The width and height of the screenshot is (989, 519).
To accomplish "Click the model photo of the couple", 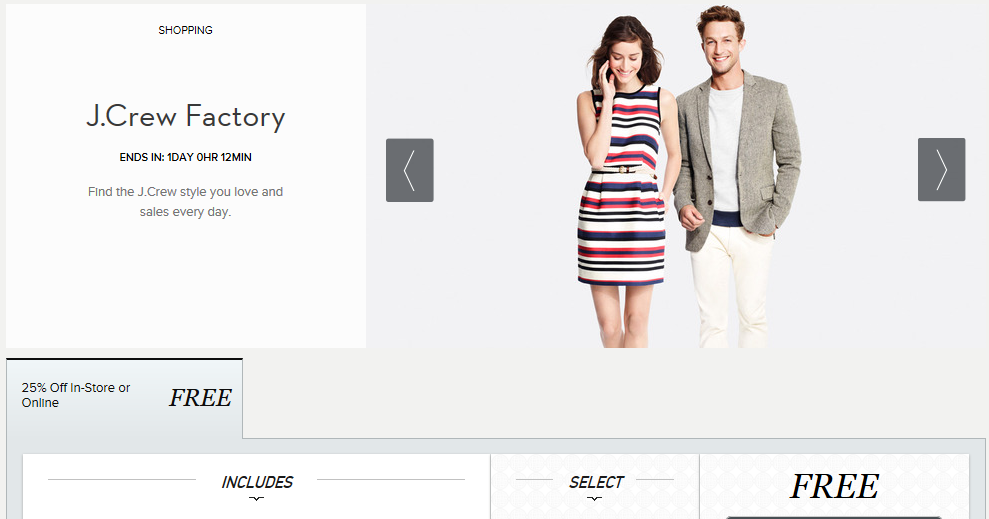I will 688,177.
